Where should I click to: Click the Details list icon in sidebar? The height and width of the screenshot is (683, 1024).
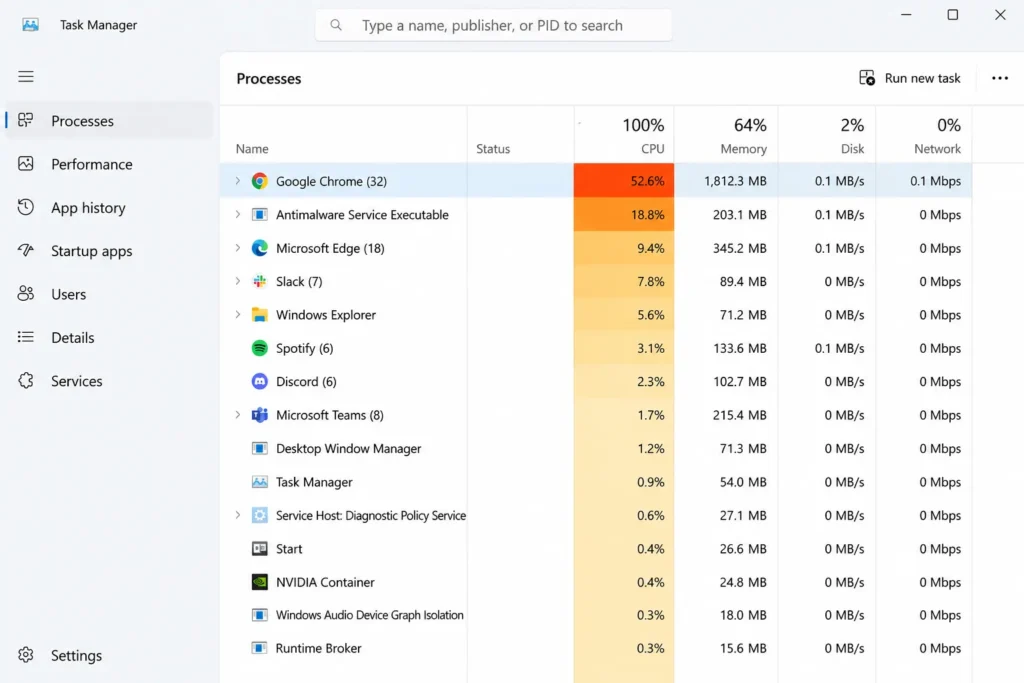[x=25, y=337]
